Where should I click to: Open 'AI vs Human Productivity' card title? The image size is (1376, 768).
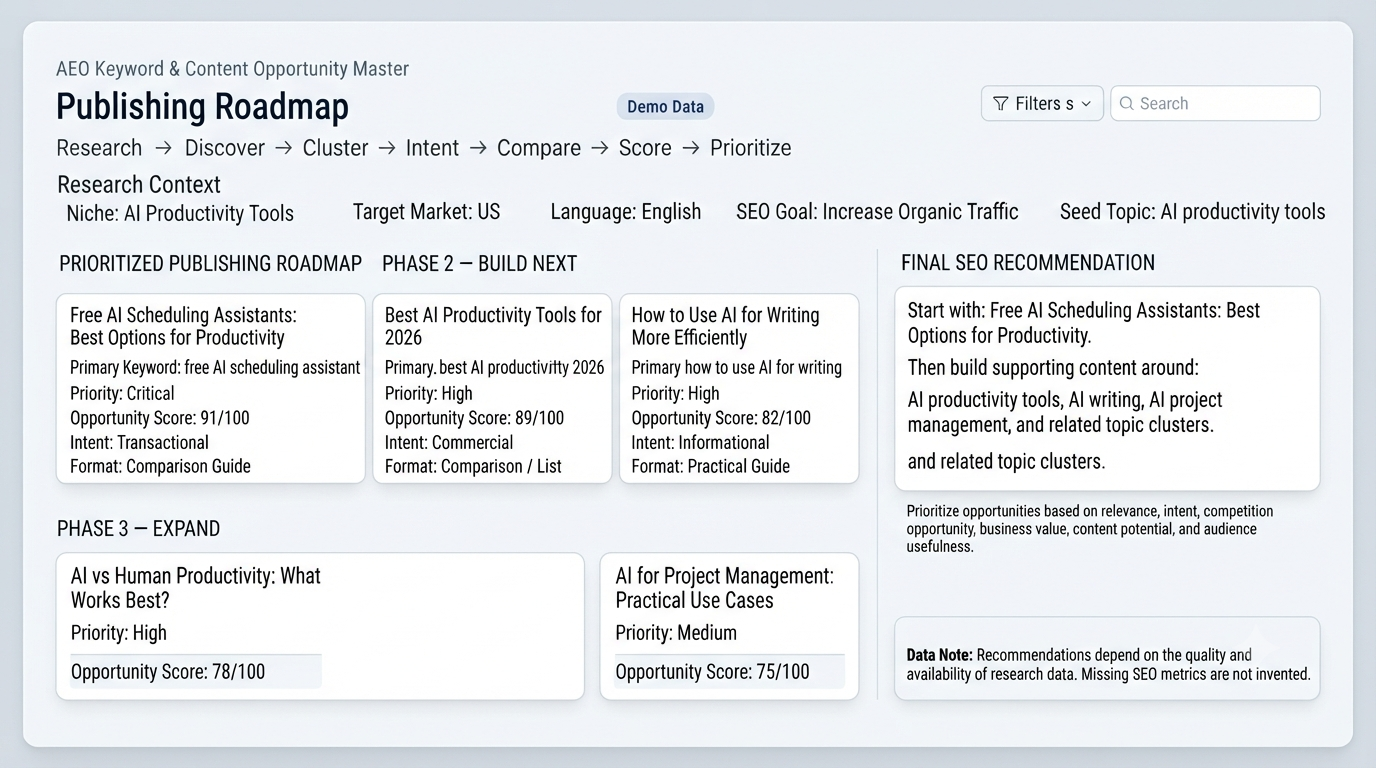pos(196,588)
